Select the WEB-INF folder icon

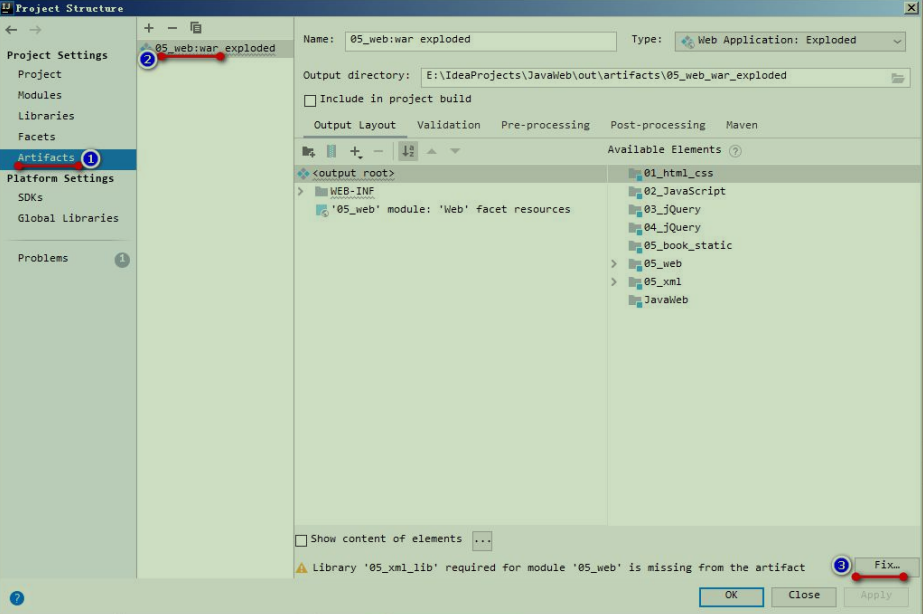coord(321,191)
